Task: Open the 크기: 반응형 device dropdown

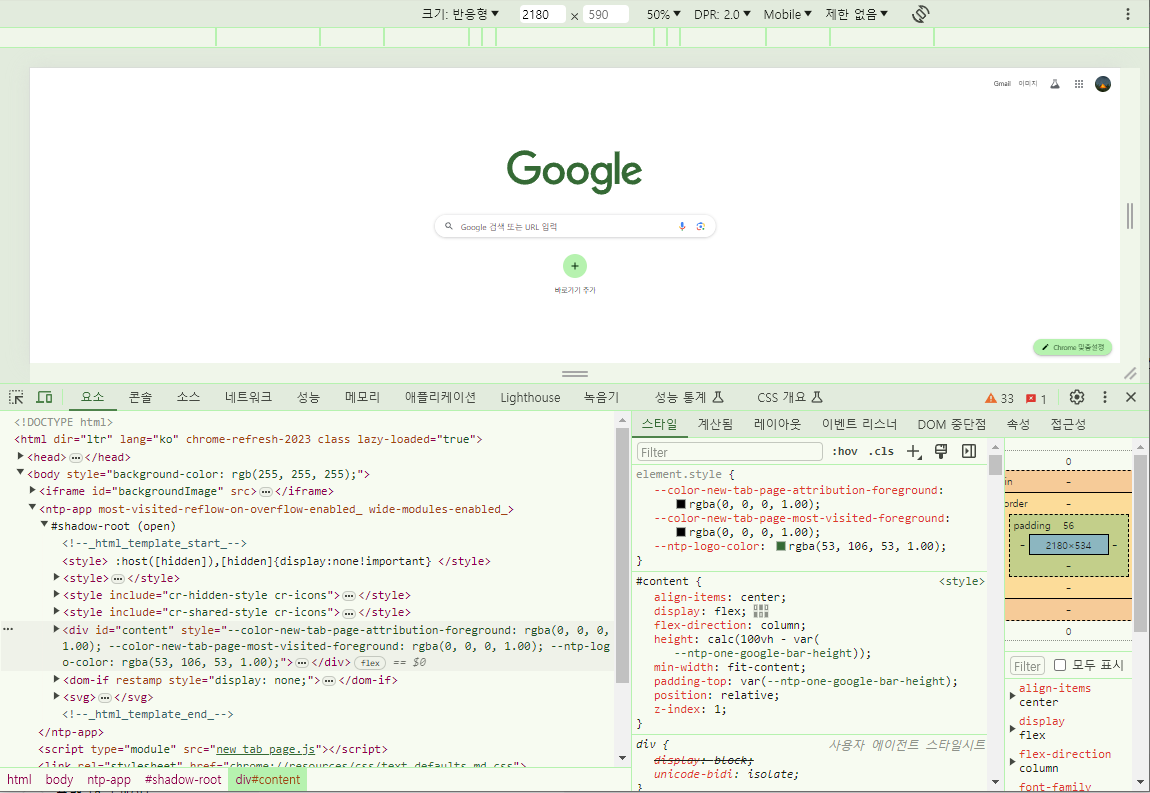Action: point(460,14)
